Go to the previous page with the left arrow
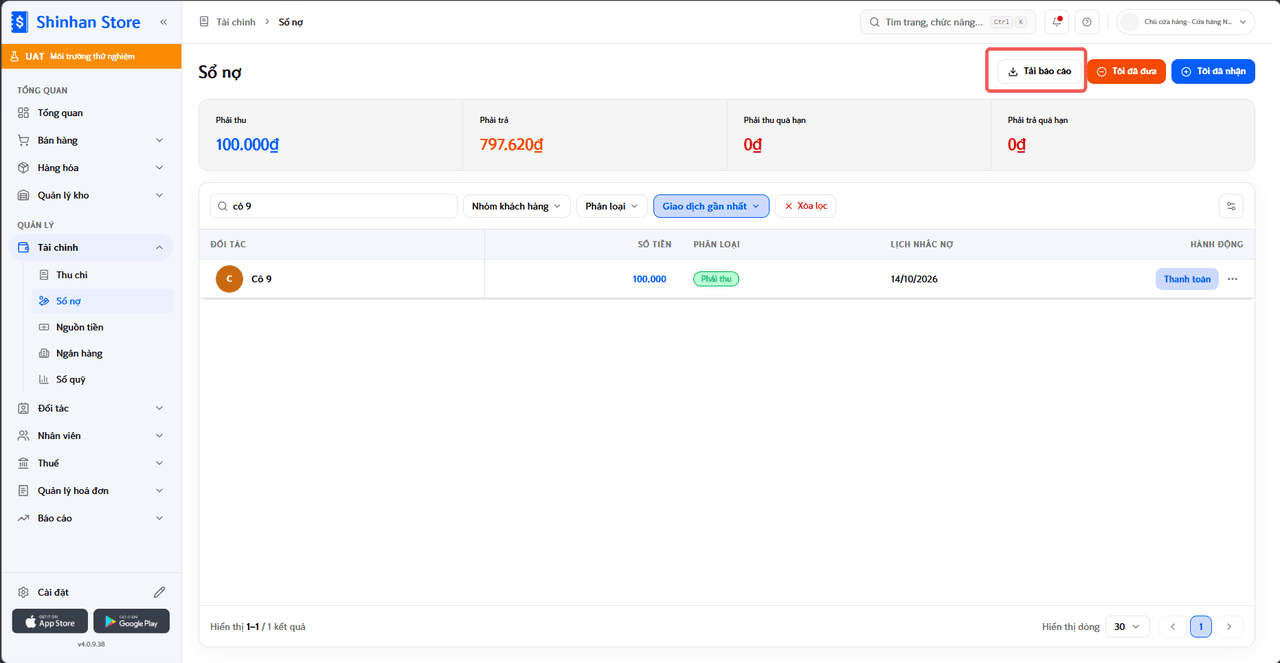This screenshot has width=1280, height=663. [1173, 627]
